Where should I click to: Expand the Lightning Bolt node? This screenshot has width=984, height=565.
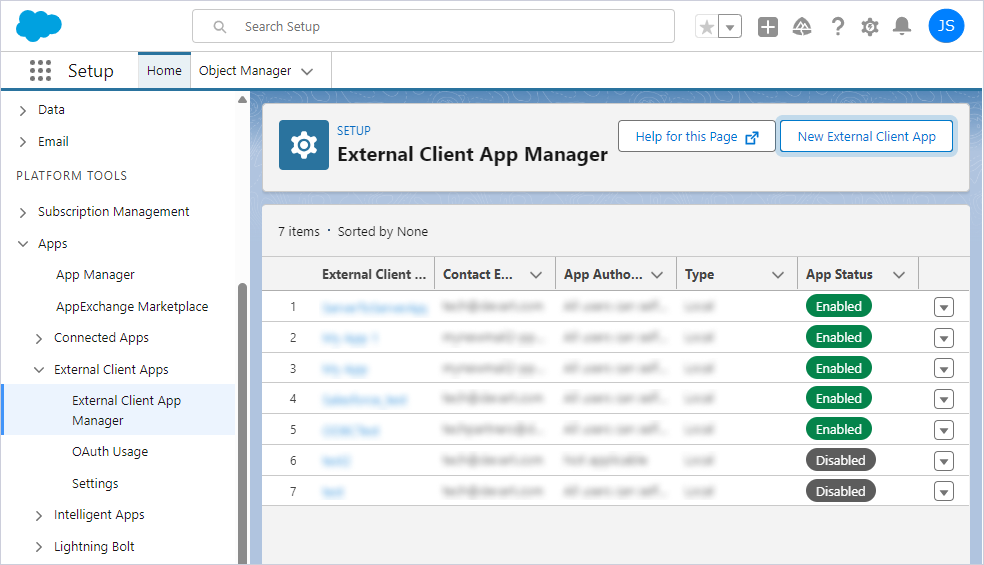[x=39, y=547]
